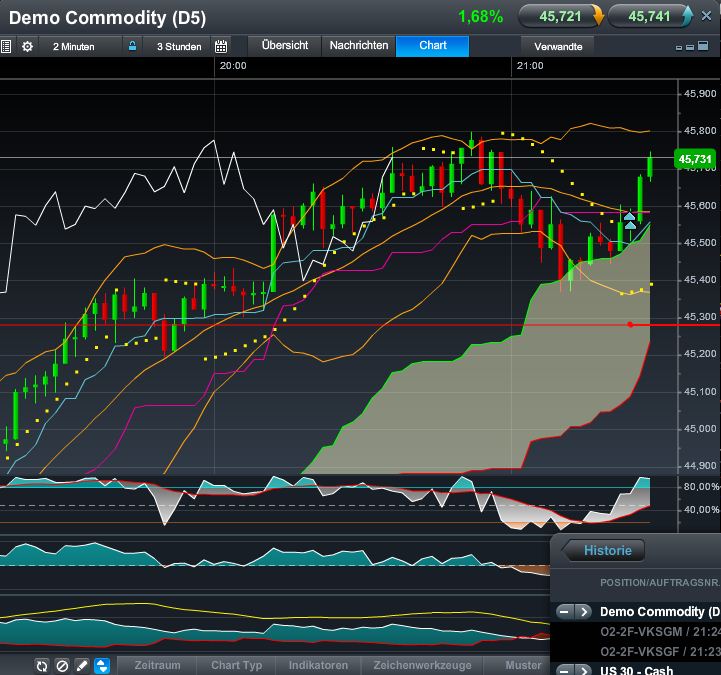Screen dimensions: 721x675
Task: Open the Muster menu
Action: click(523, 665)
